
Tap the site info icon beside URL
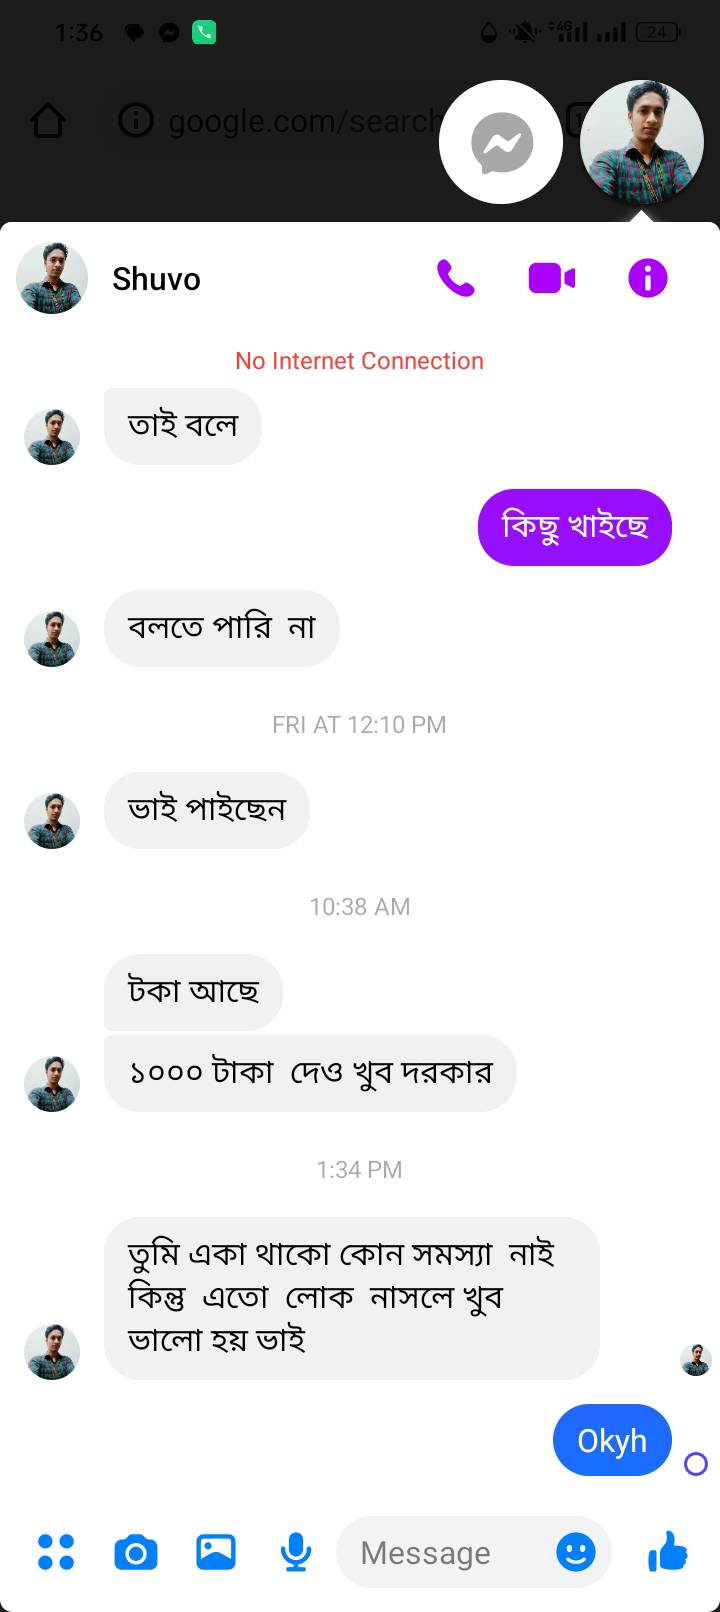click(x=136, y=121)
